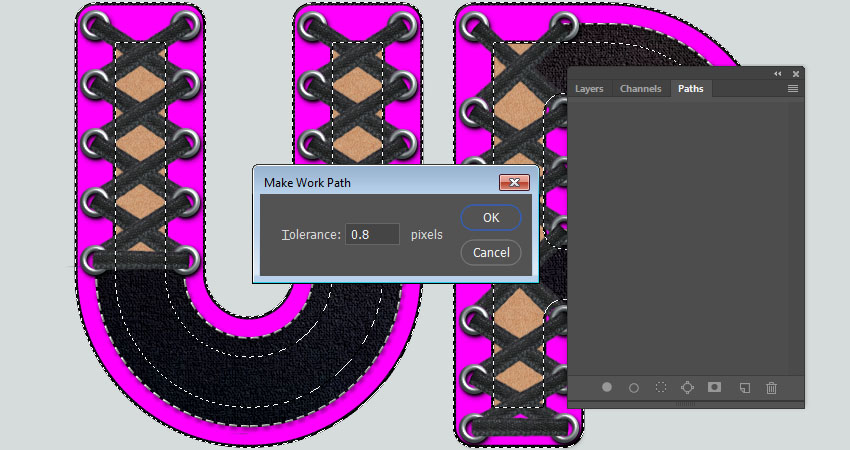Click the Make Work Path title bar
Screen dimensions: 850x450
coord(380,183)
